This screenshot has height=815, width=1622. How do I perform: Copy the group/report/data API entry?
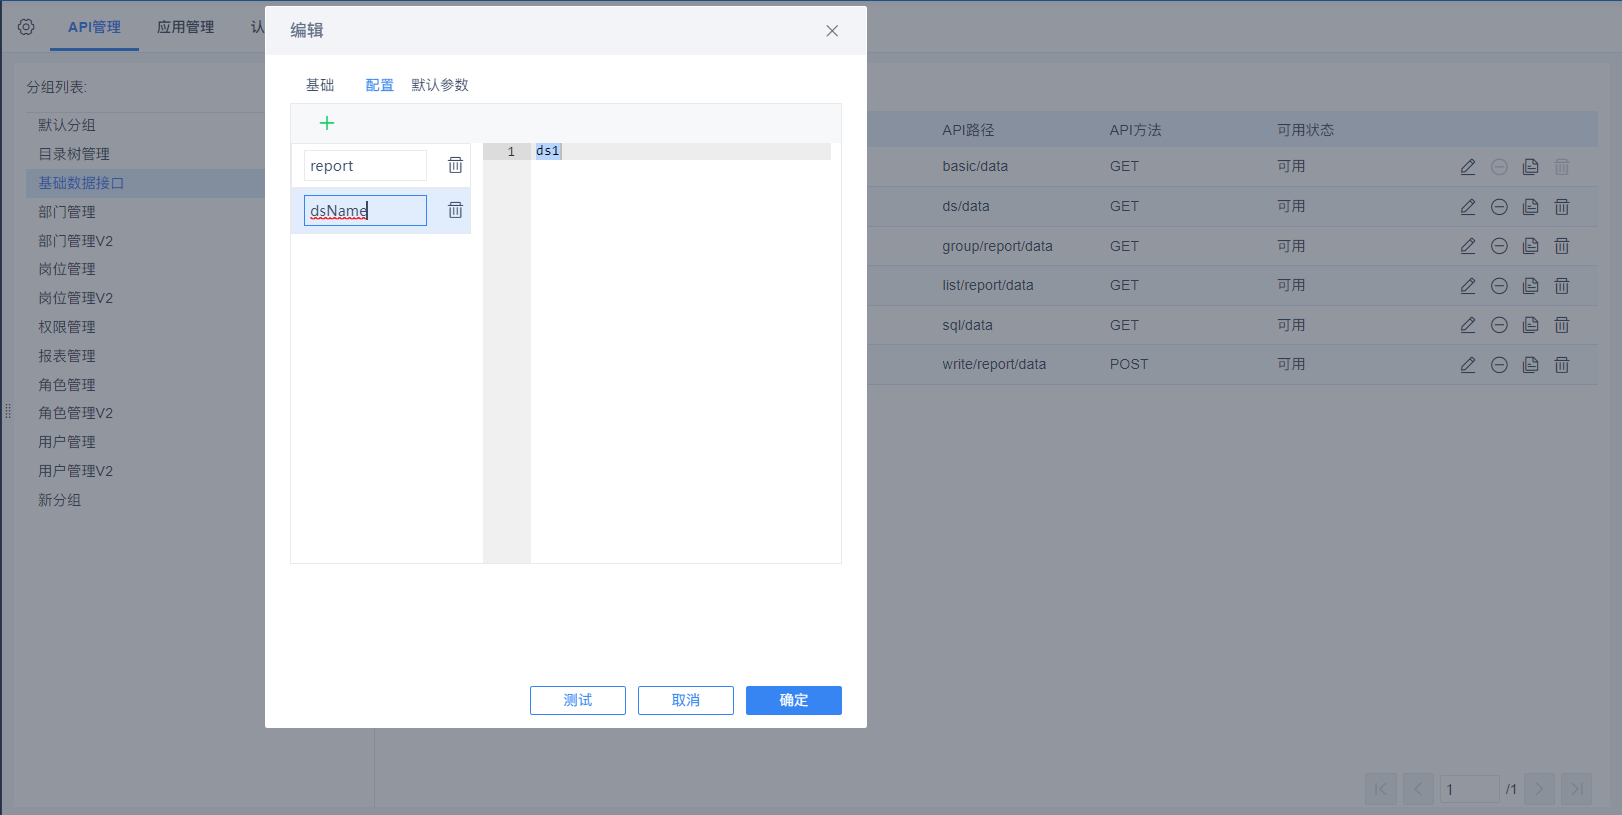click(1530, 246)
